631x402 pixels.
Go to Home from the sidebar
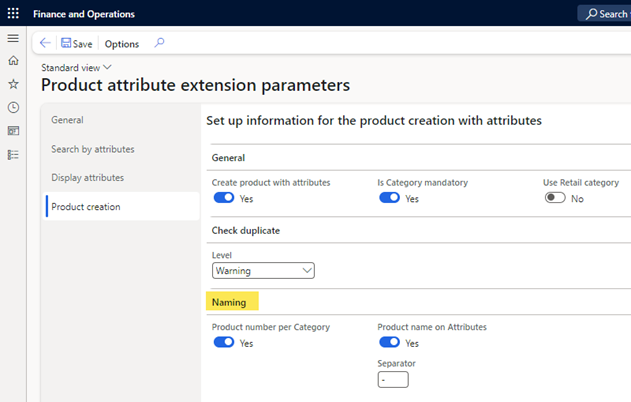point(13,61)
